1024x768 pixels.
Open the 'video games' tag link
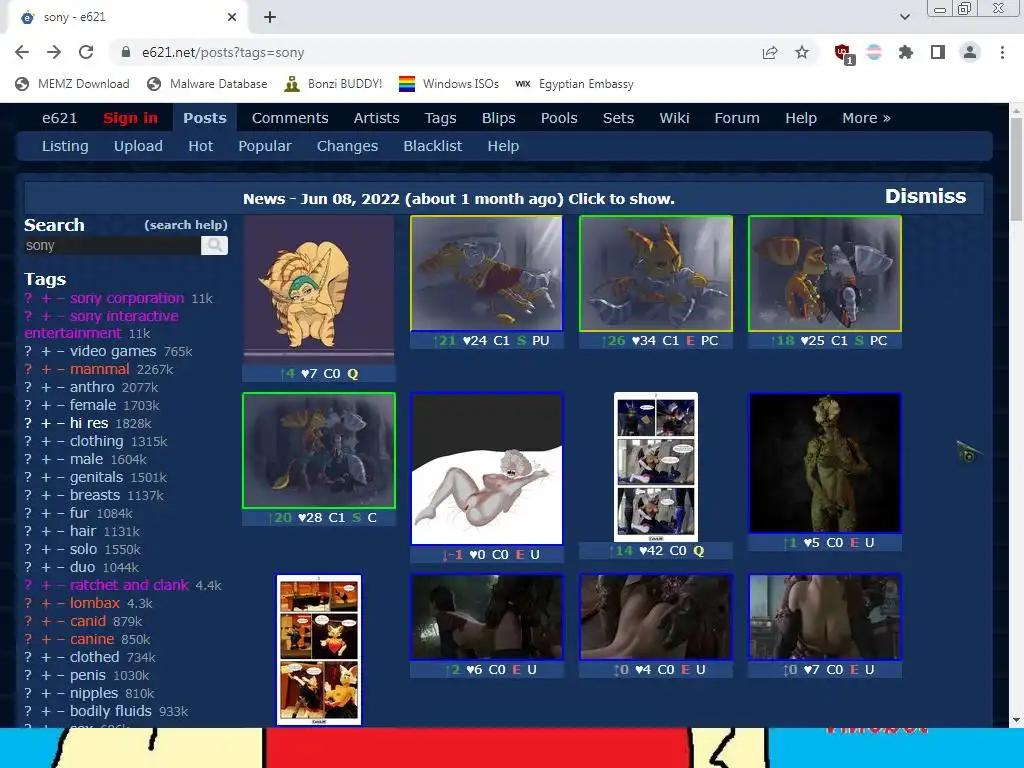113,351
